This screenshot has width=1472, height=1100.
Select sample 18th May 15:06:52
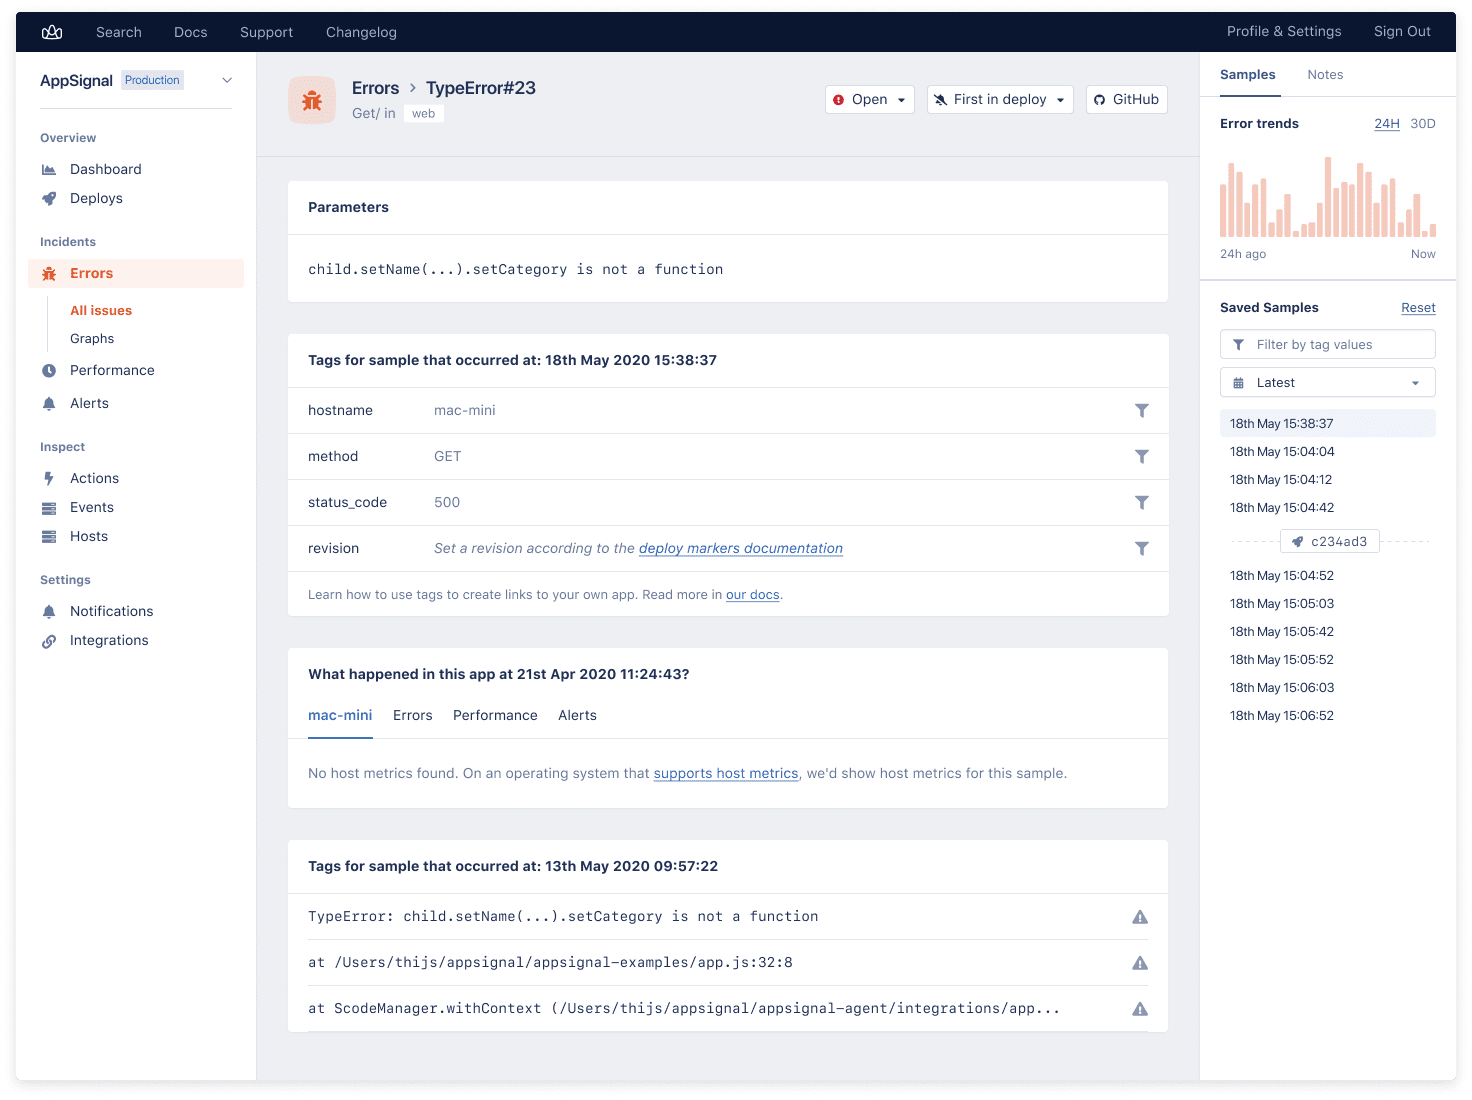[1282, 716]
